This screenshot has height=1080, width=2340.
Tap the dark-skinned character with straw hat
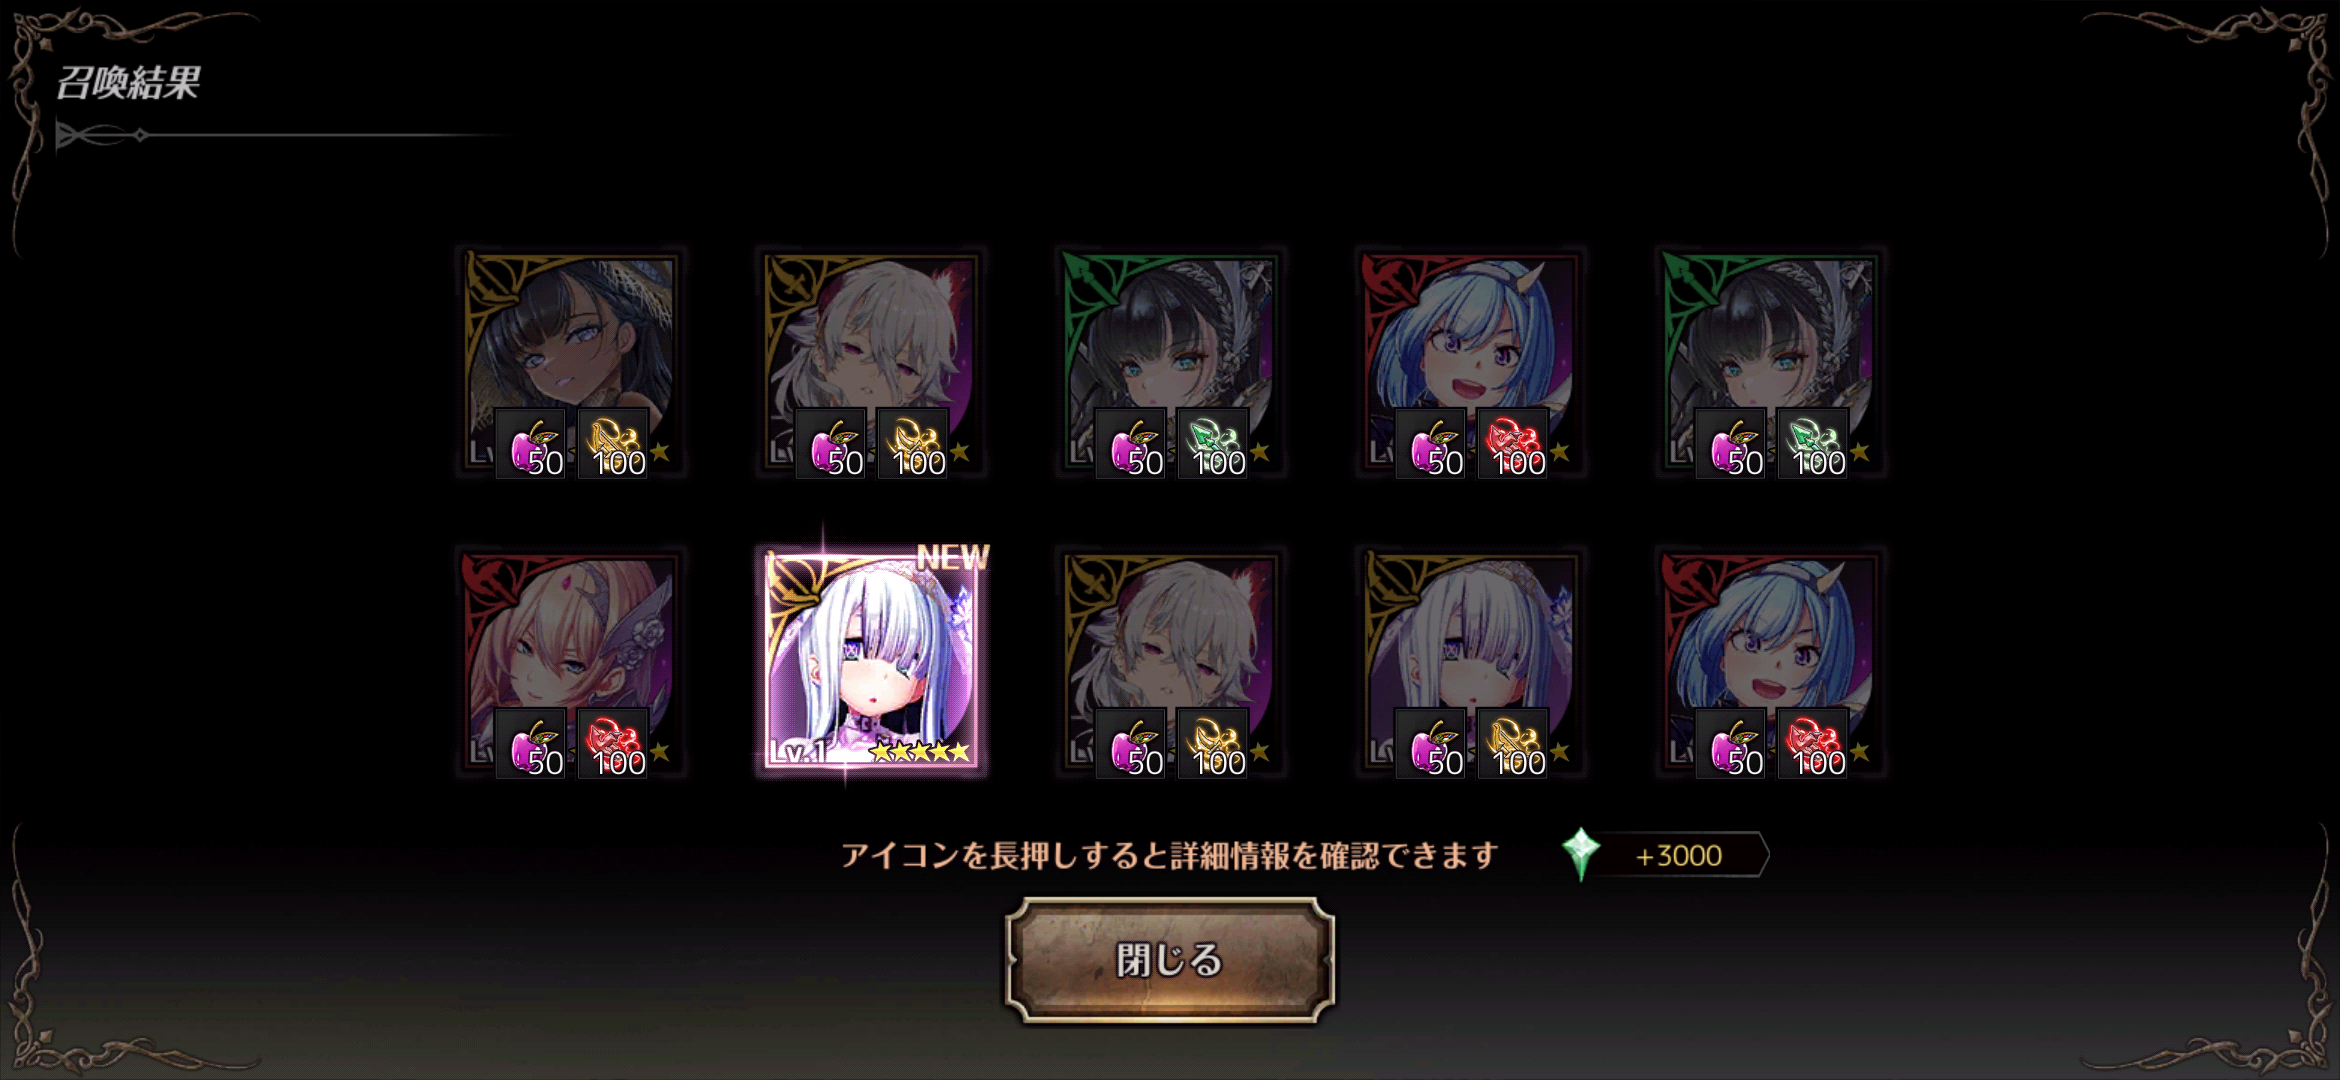[x=571, y=360]
